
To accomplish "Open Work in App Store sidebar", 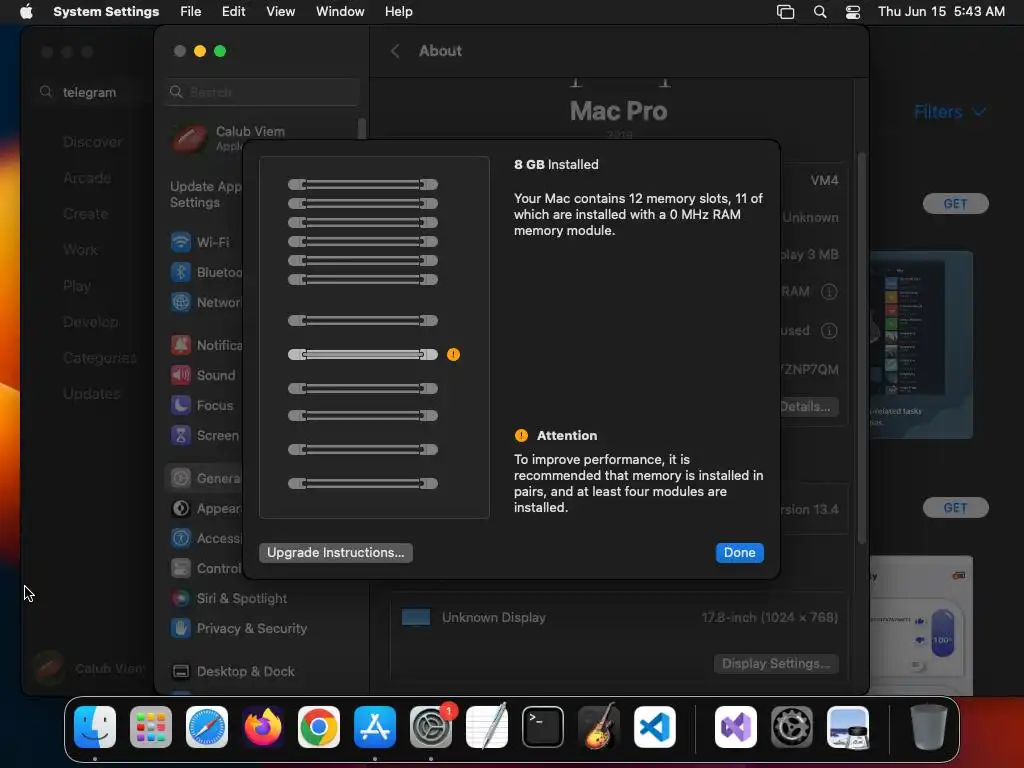I will [80, 250].
